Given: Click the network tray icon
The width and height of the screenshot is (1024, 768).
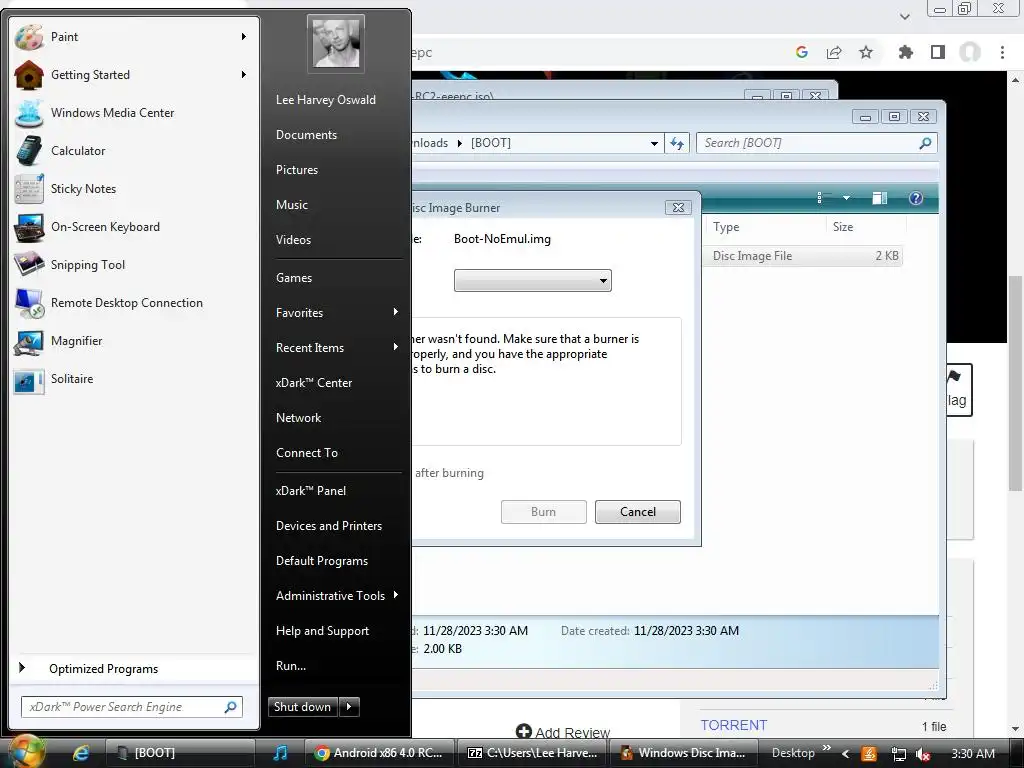Looking at the screenshot, I should 899,754.
